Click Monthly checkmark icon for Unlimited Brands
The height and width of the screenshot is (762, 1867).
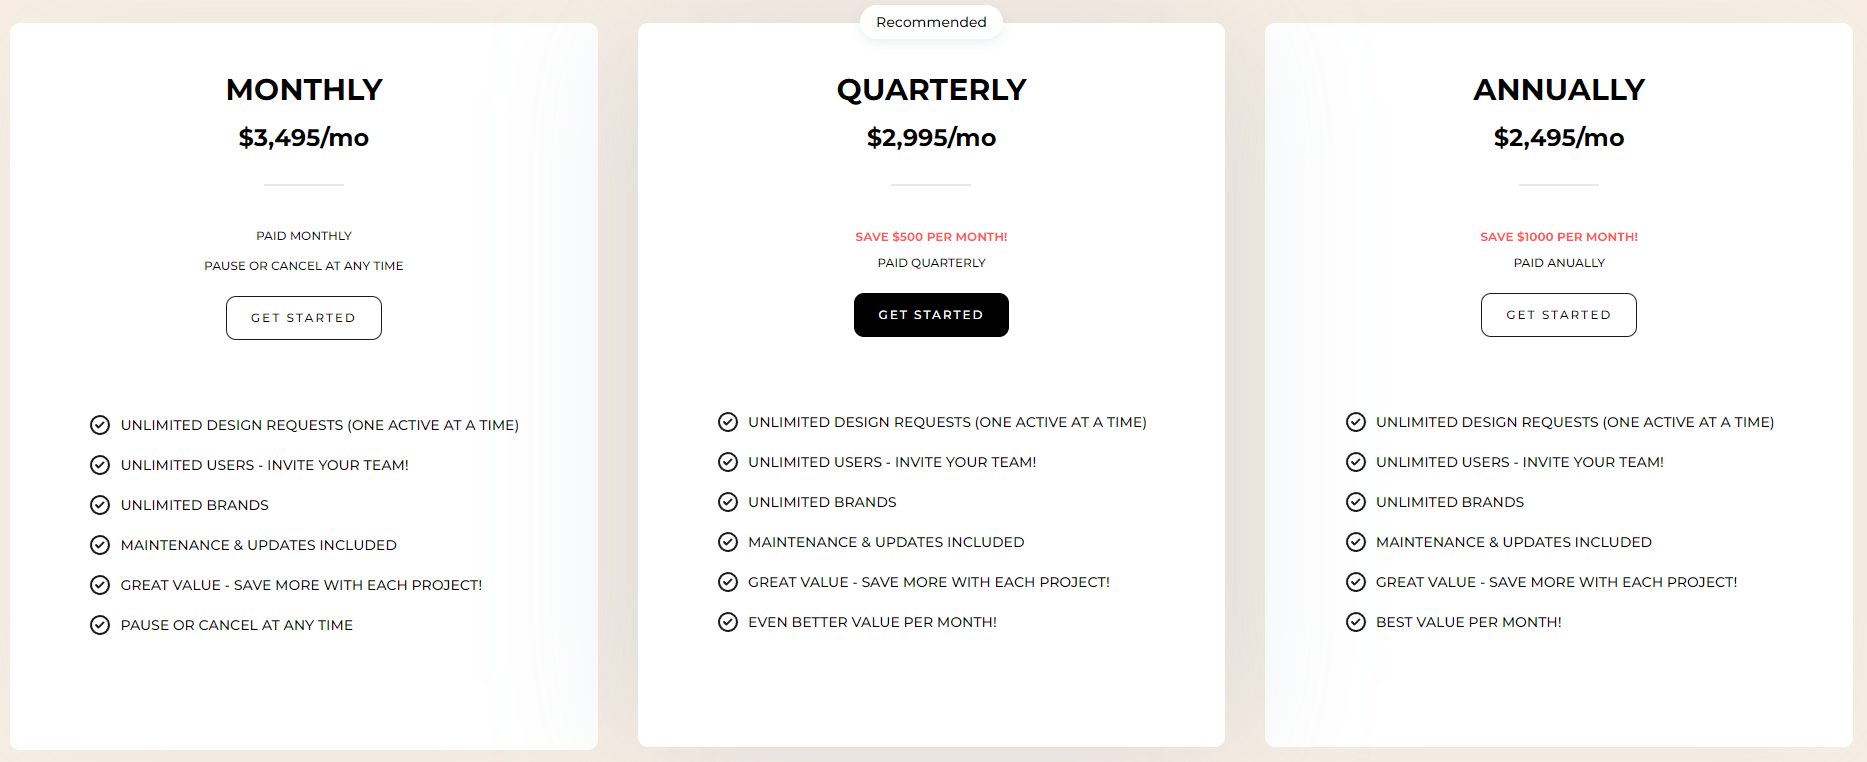tap(100, 505)
